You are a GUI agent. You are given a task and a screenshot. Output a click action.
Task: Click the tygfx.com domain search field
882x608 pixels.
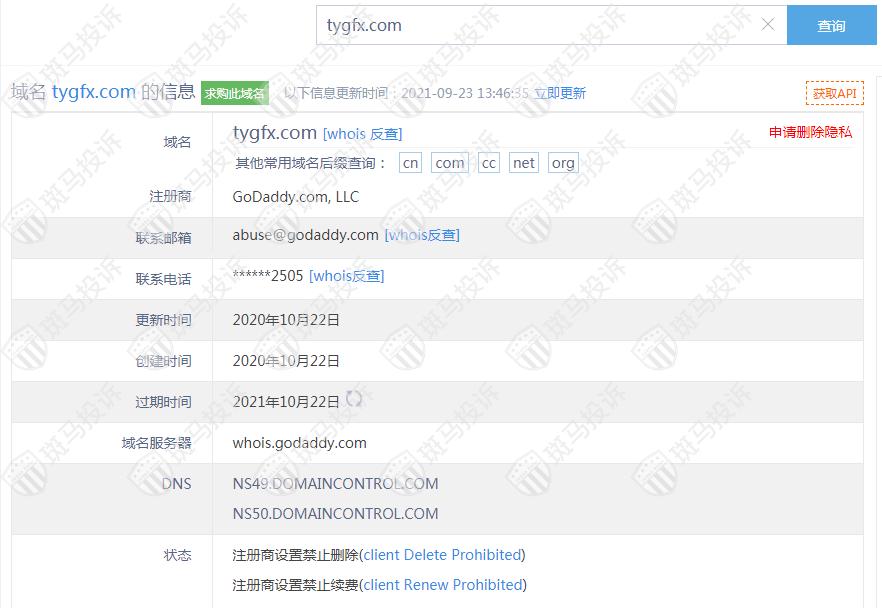coord(540,26)
